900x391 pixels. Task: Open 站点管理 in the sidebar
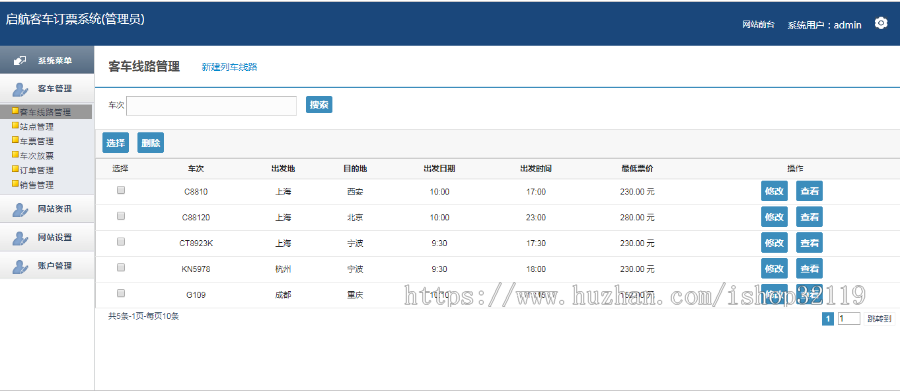(x=37, y=126)
